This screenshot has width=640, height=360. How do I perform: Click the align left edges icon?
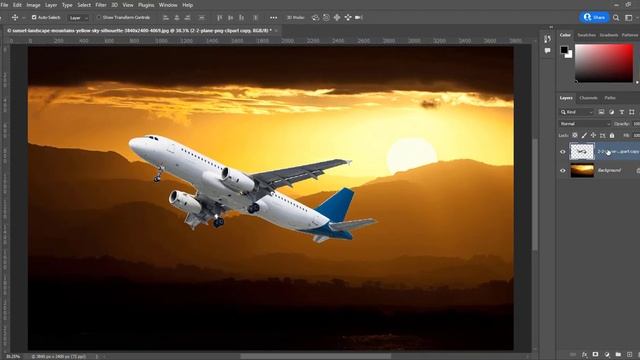[x=166, y=18]
